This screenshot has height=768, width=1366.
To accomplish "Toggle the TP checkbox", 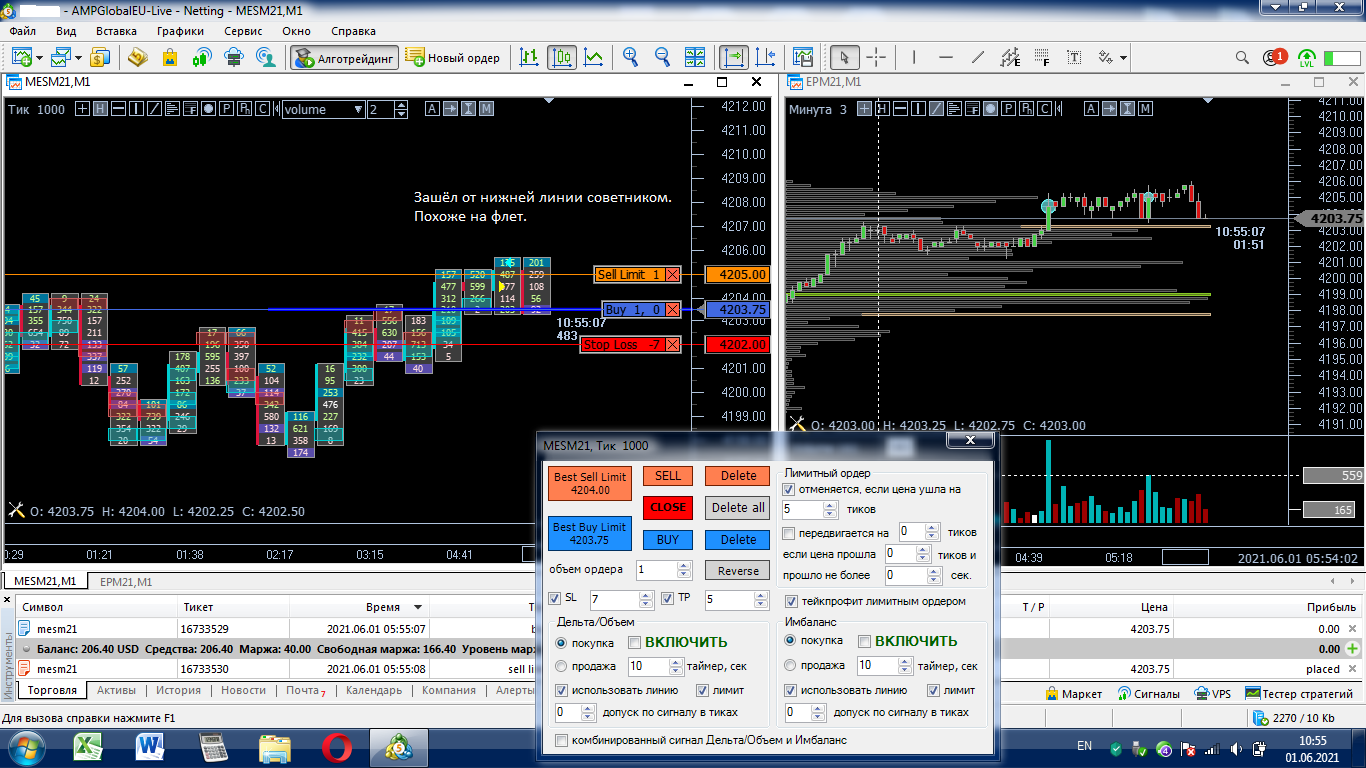I will 669,599.
